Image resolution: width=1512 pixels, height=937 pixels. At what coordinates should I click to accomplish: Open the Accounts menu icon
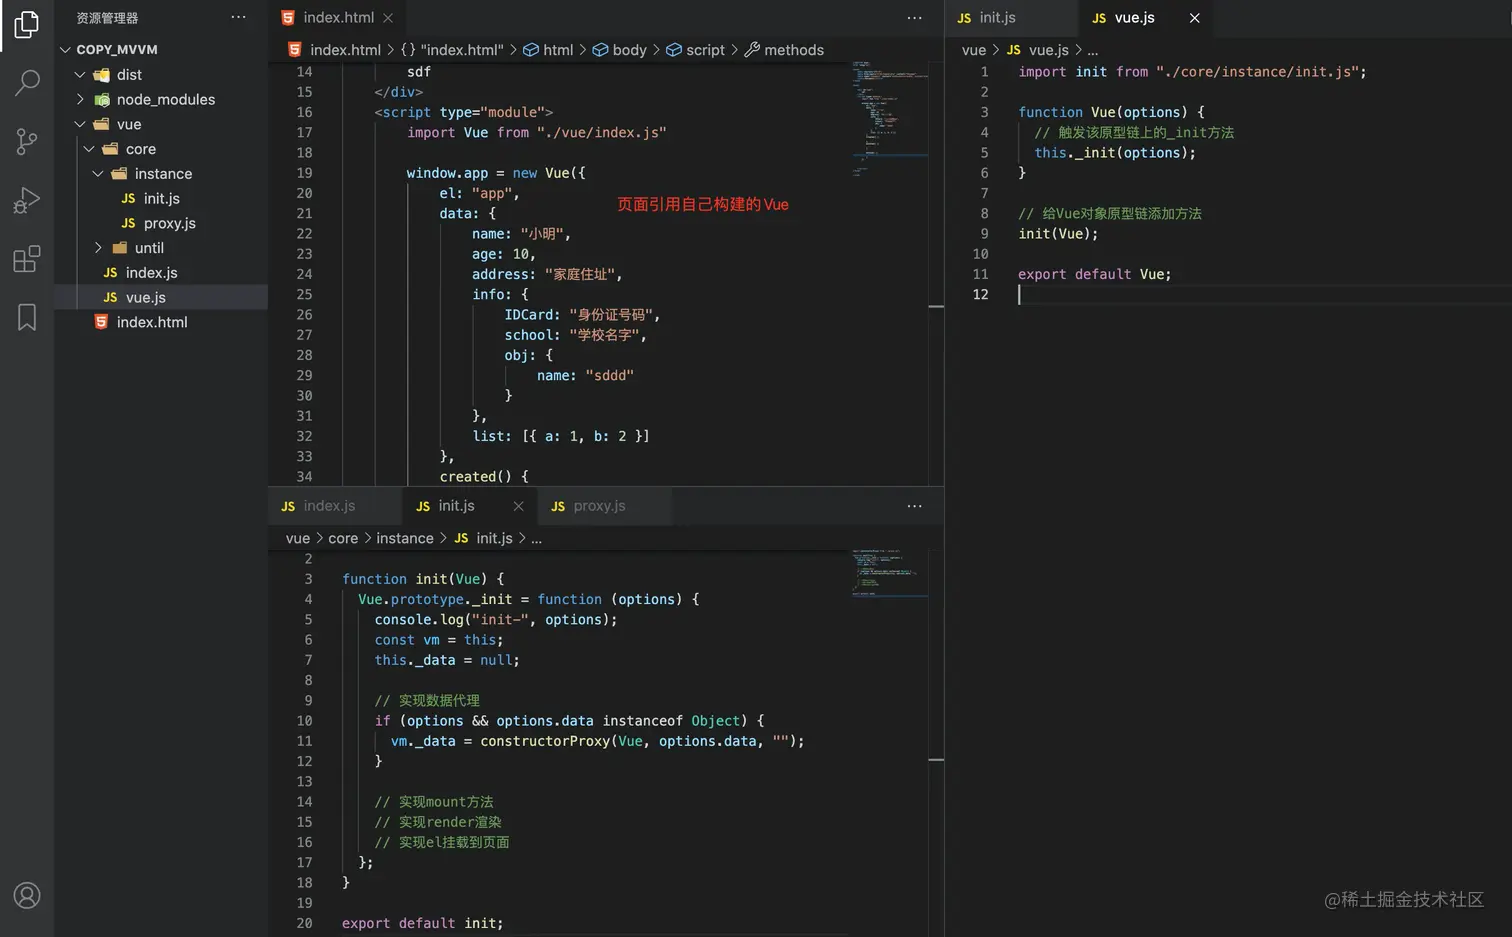[x=27, y=895]
